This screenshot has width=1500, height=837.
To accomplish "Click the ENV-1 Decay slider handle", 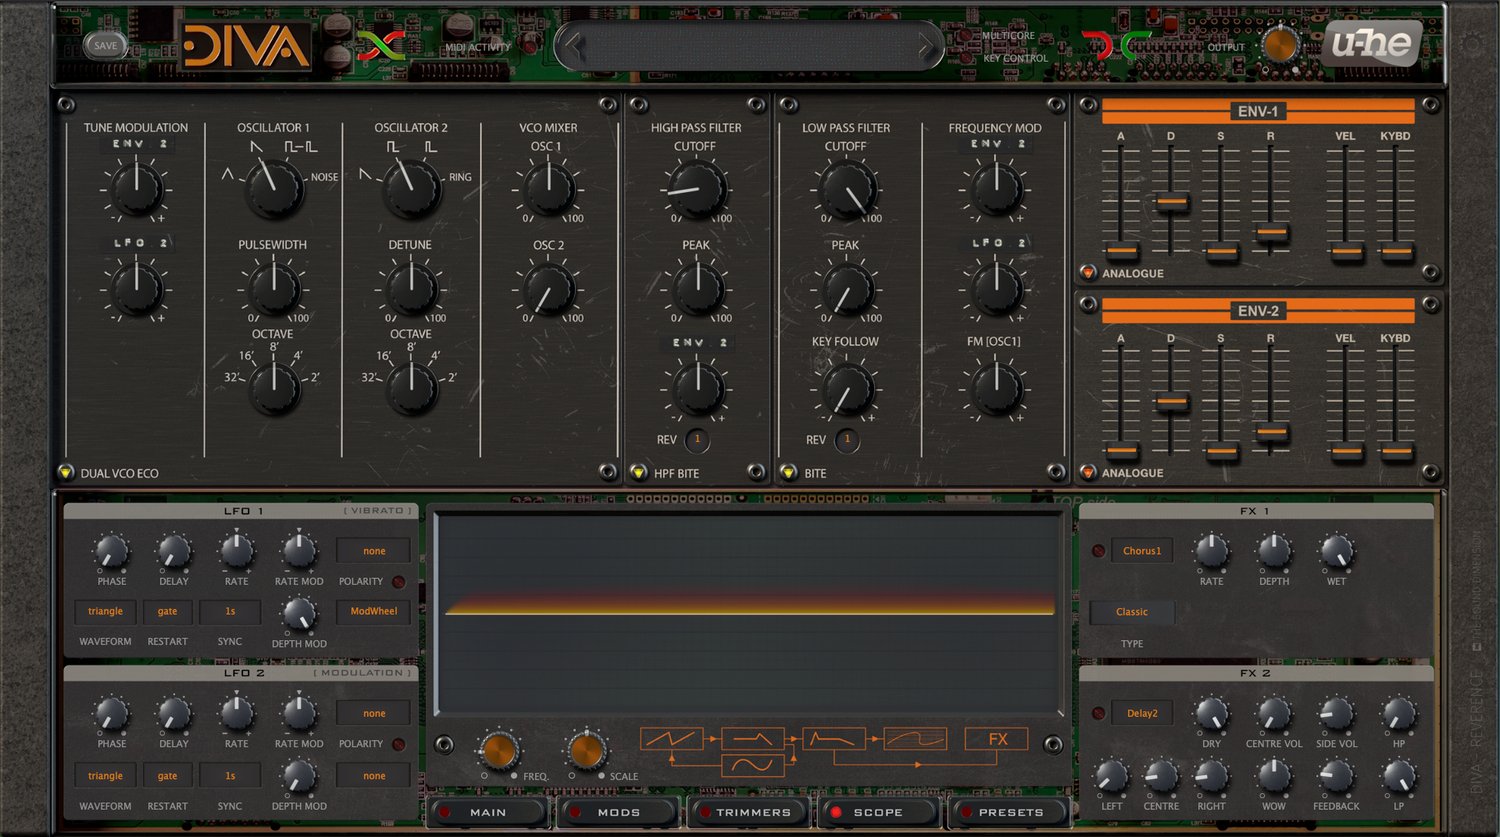I will pyautogui.click(x=1171, y=203).
